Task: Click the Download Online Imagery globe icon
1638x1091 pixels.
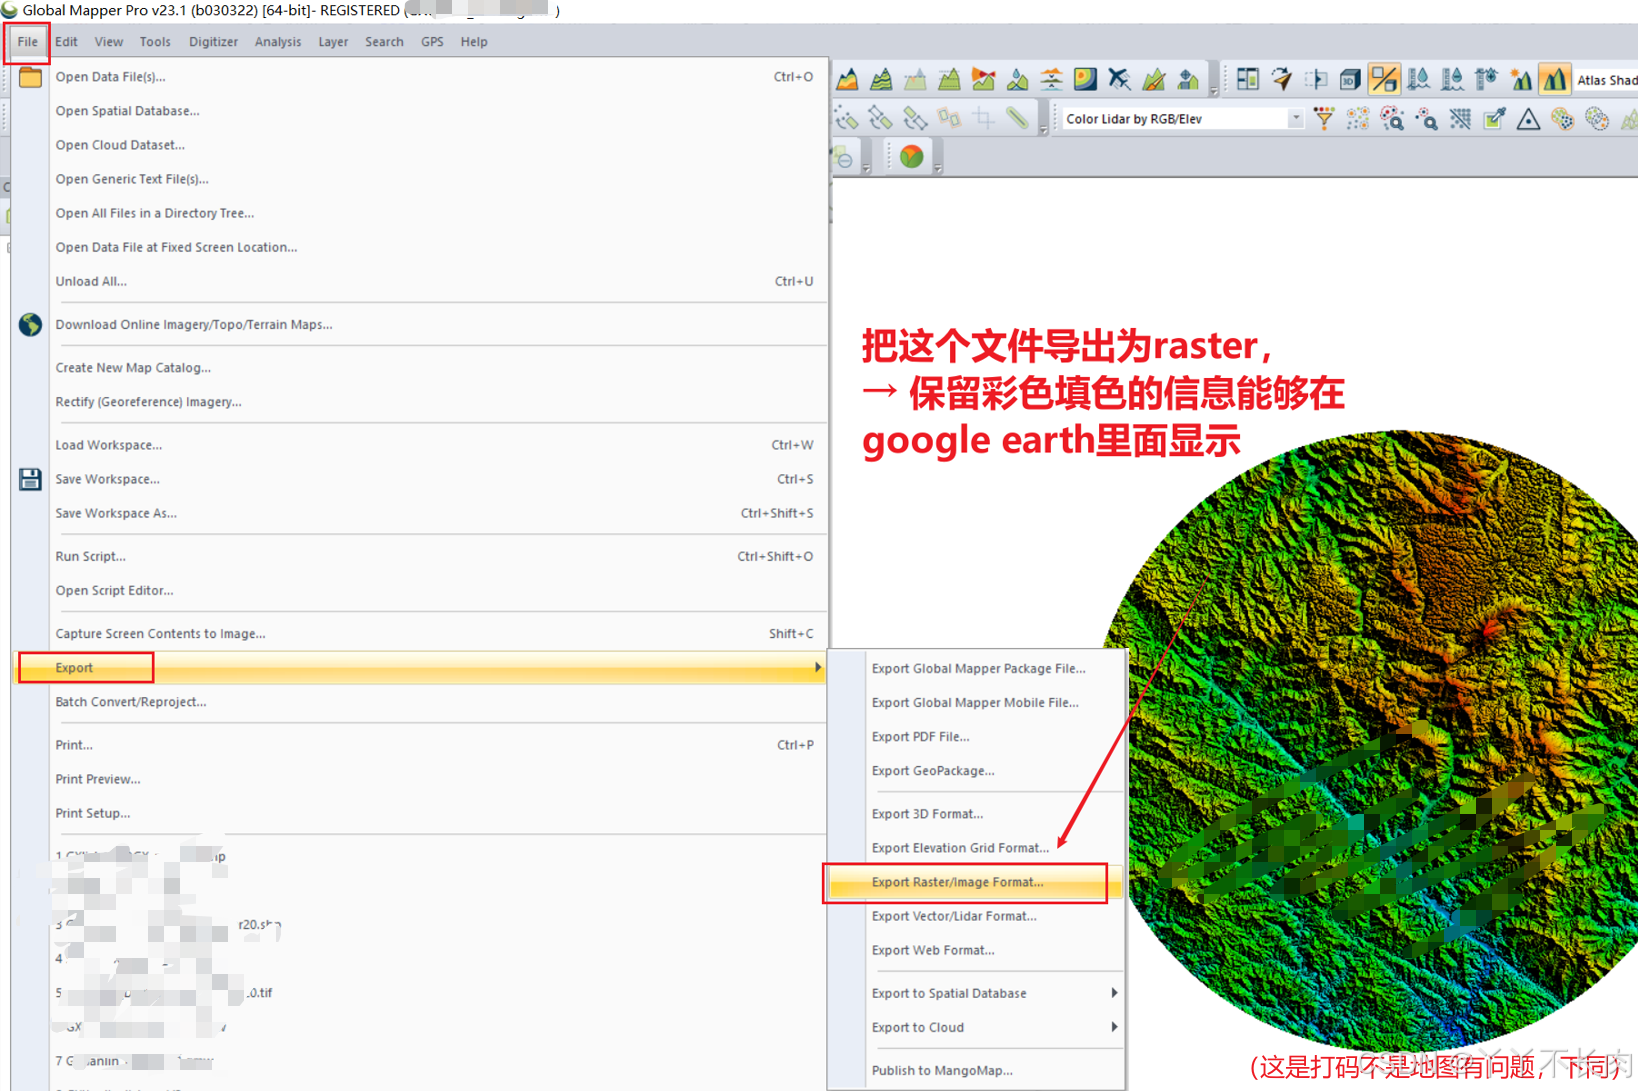Action: point(30,324)
